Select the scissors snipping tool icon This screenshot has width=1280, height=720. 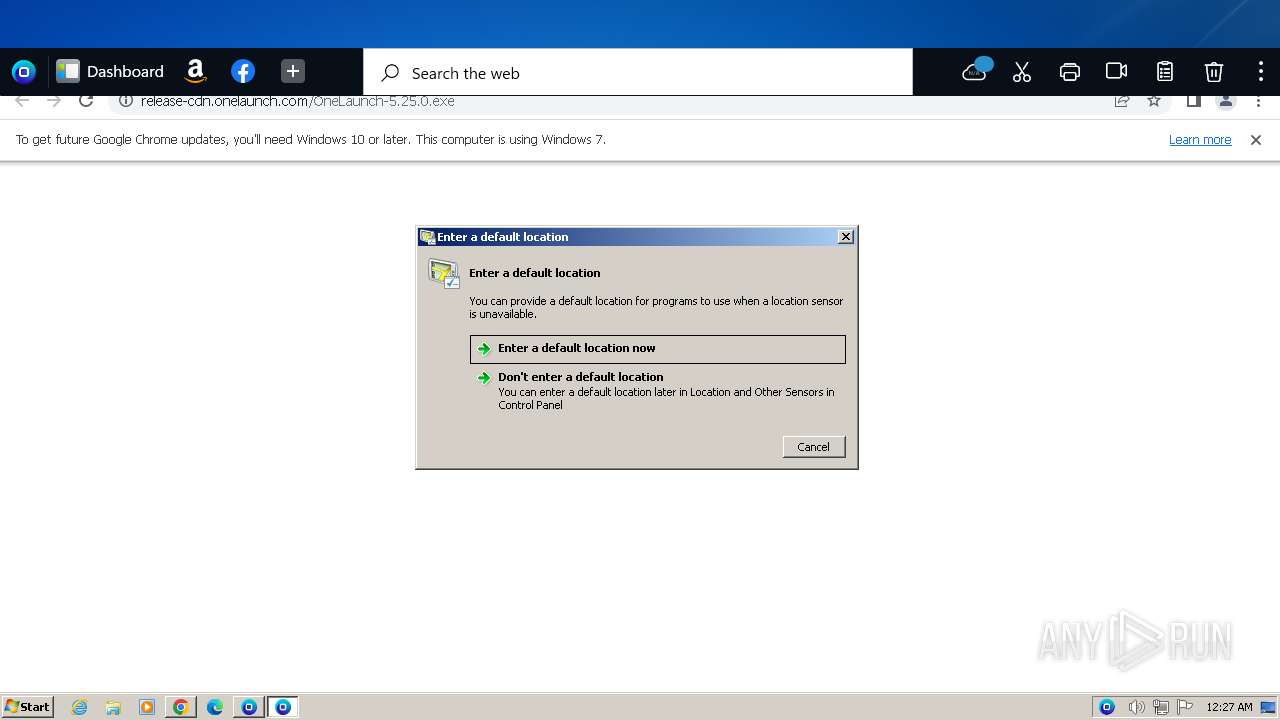[x=1021, y=71]
